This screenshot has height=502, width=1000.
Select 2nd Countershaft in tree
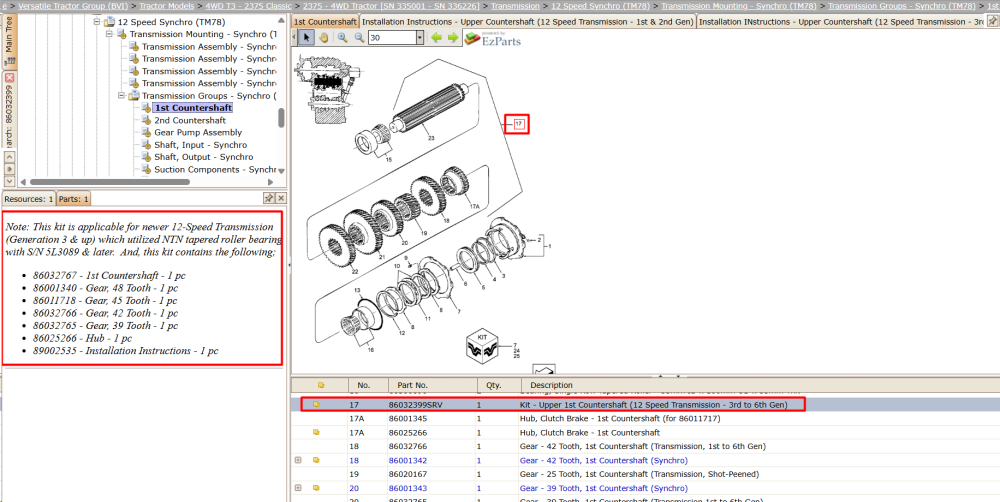point(190,120)
